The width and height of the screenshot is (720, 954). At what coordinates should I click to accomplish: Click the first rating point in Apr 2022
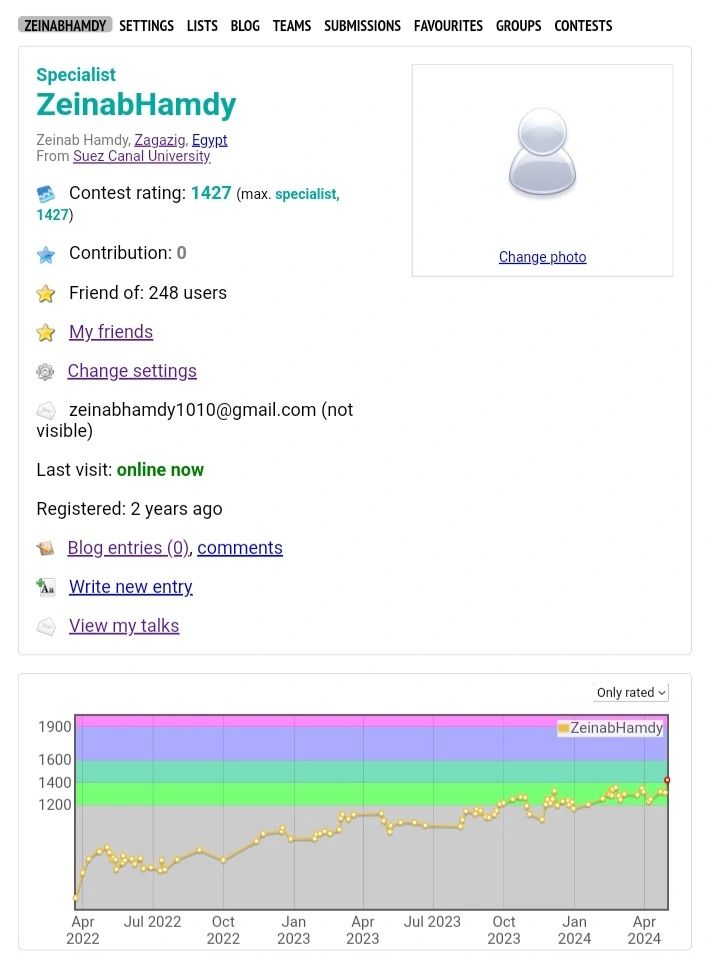(x=76, y=897)
